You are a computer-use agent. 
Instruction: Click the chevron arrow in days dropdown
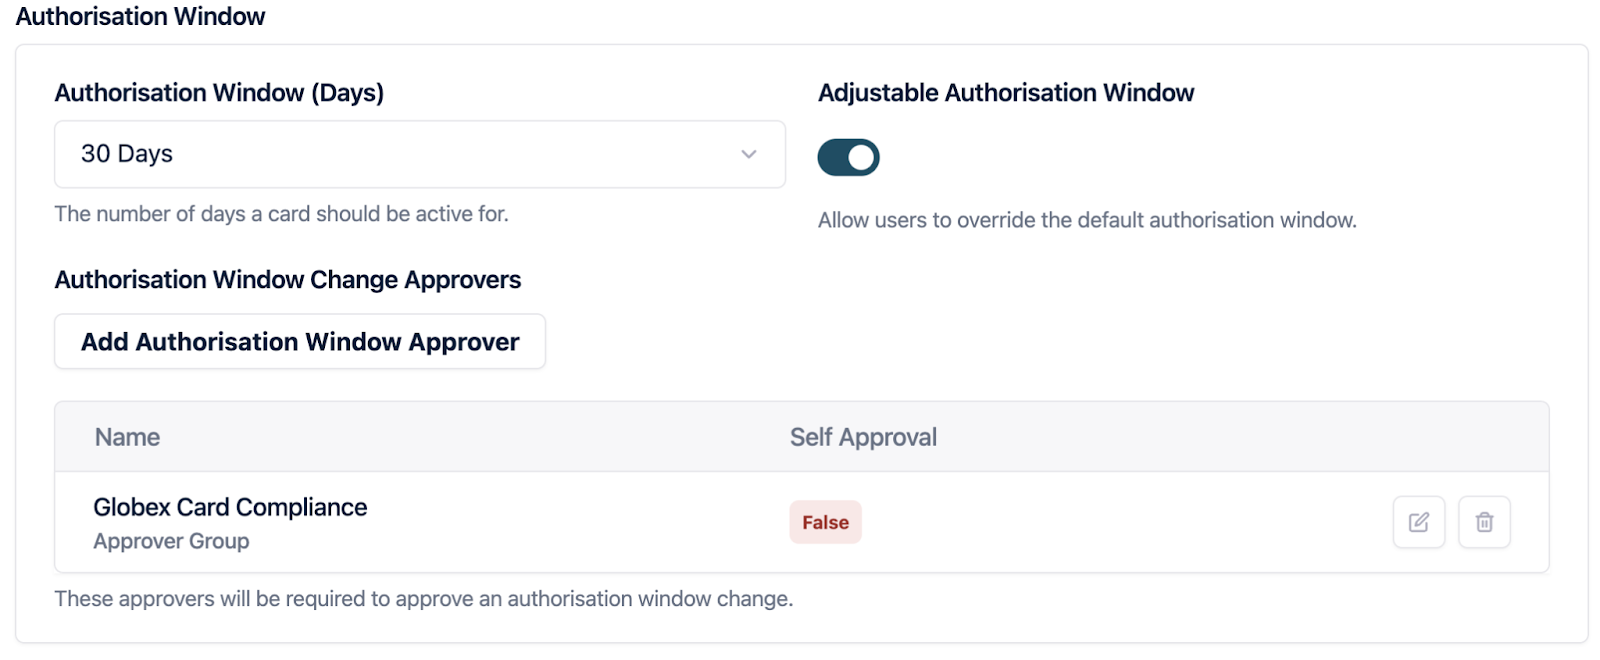tap(748, 154)
